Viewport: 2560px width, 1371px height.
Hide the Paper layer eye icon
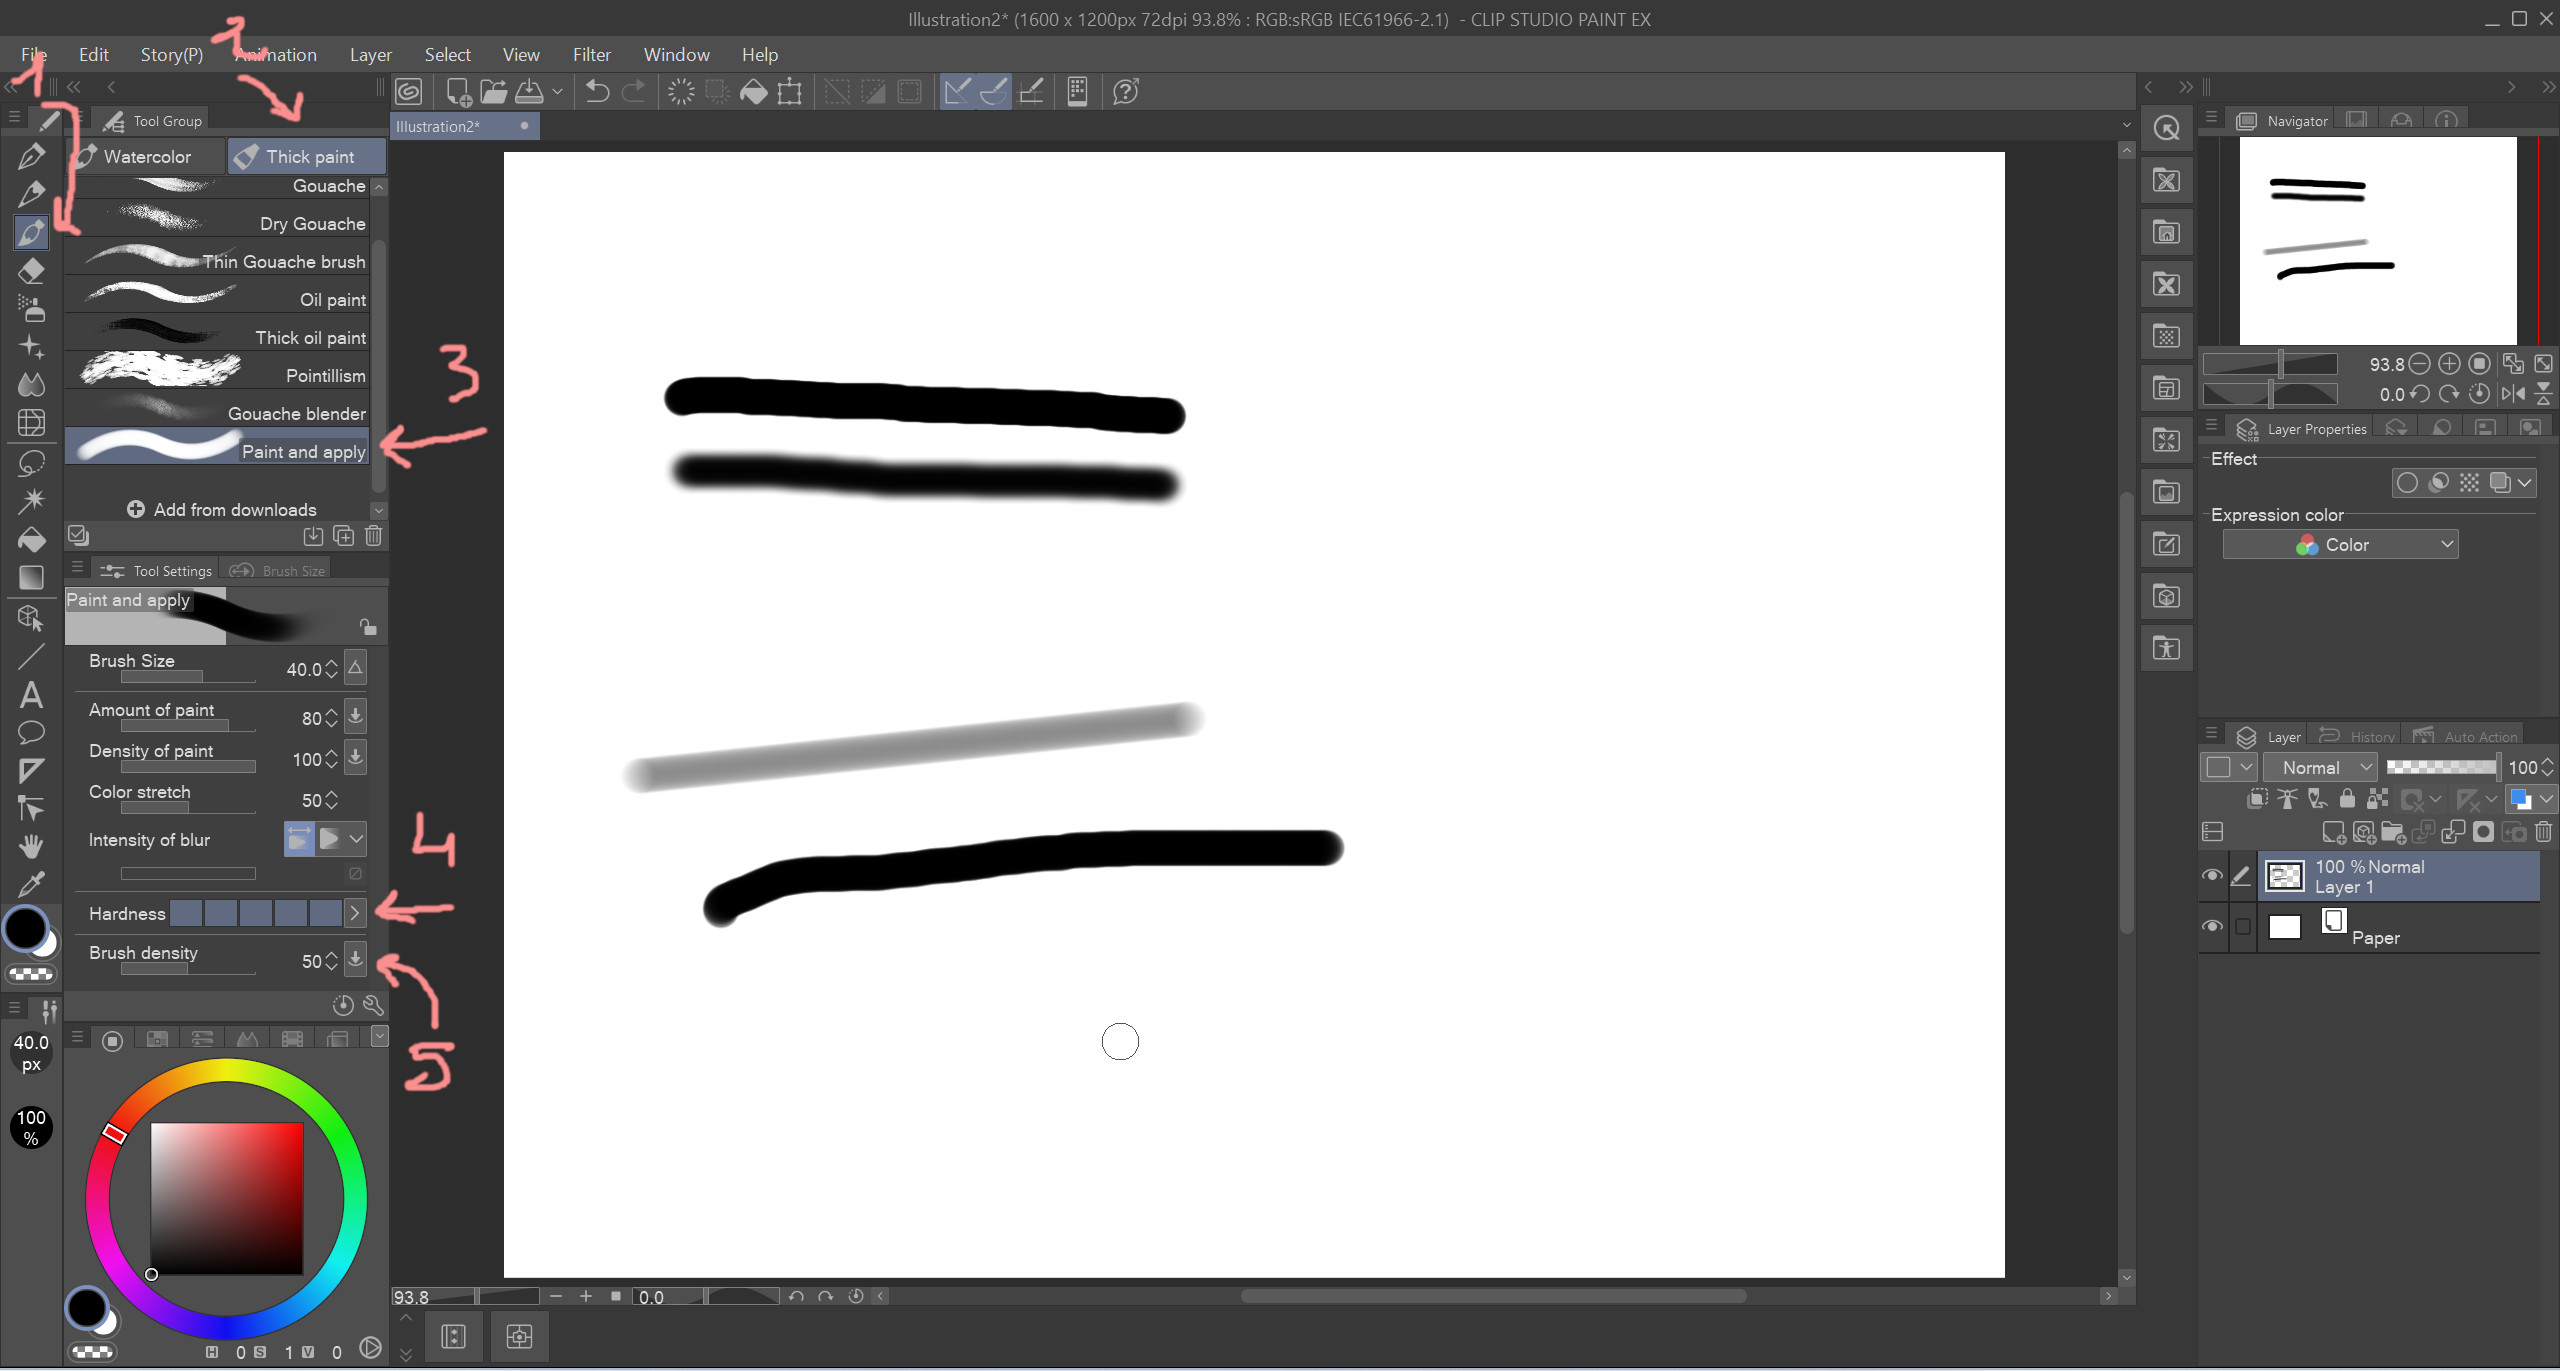pos(2212,926)
